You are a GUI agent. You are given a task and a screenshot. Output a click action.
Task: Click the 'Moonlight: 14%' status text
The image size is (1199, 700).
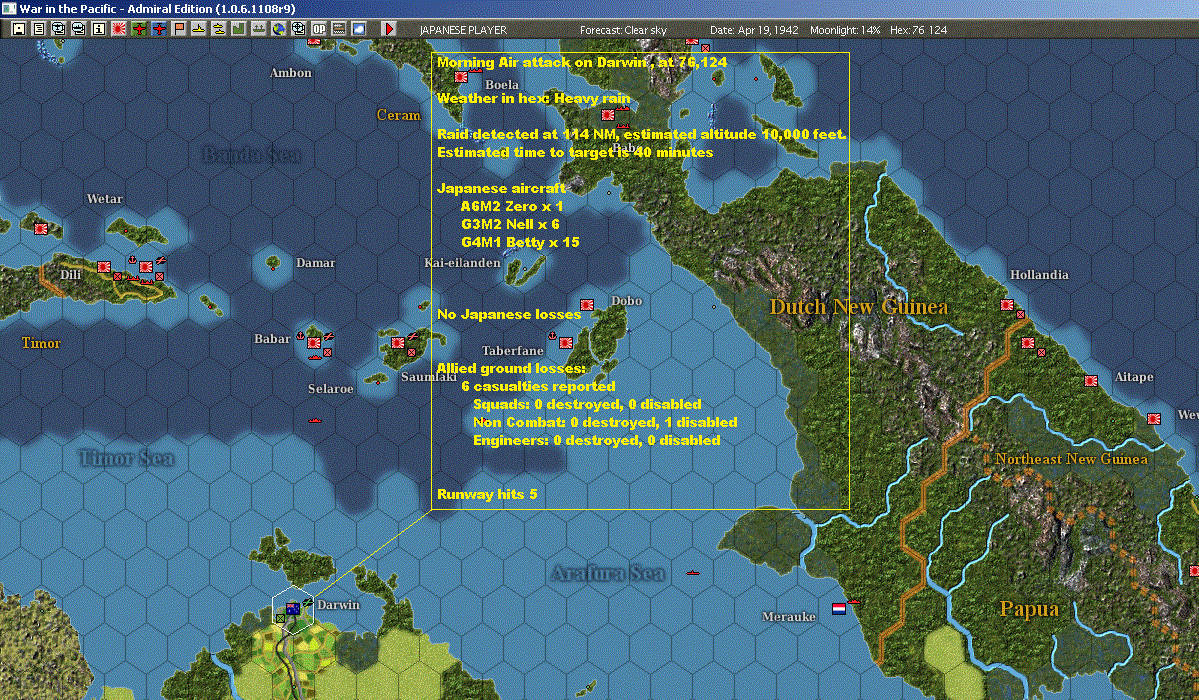point(845,30)
